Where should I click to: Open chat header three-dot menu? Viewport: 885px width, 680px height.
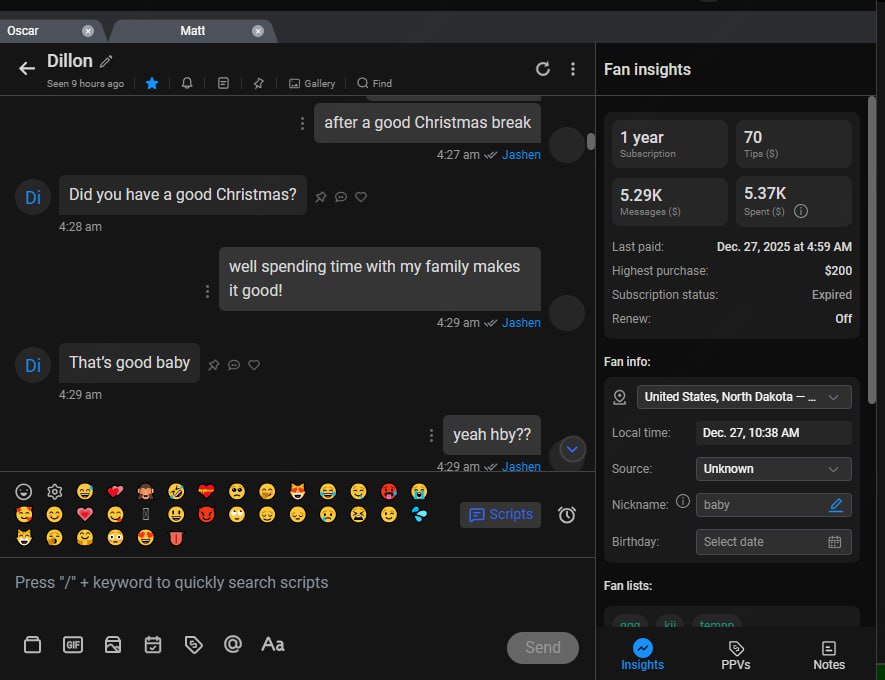[573, 69]
